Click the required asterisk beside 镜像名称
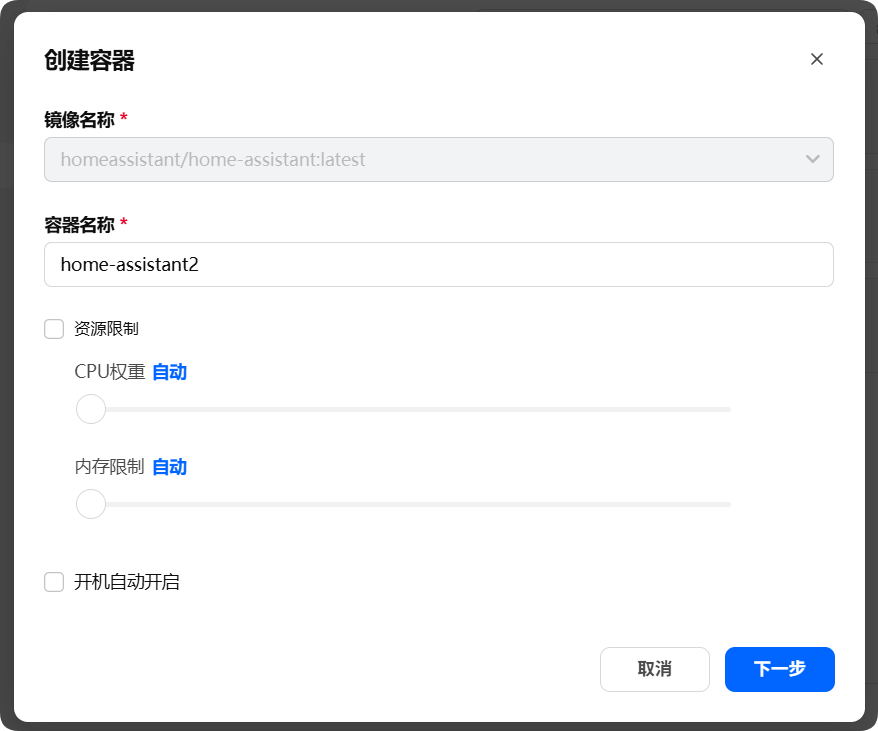 [x=122, y=116]
